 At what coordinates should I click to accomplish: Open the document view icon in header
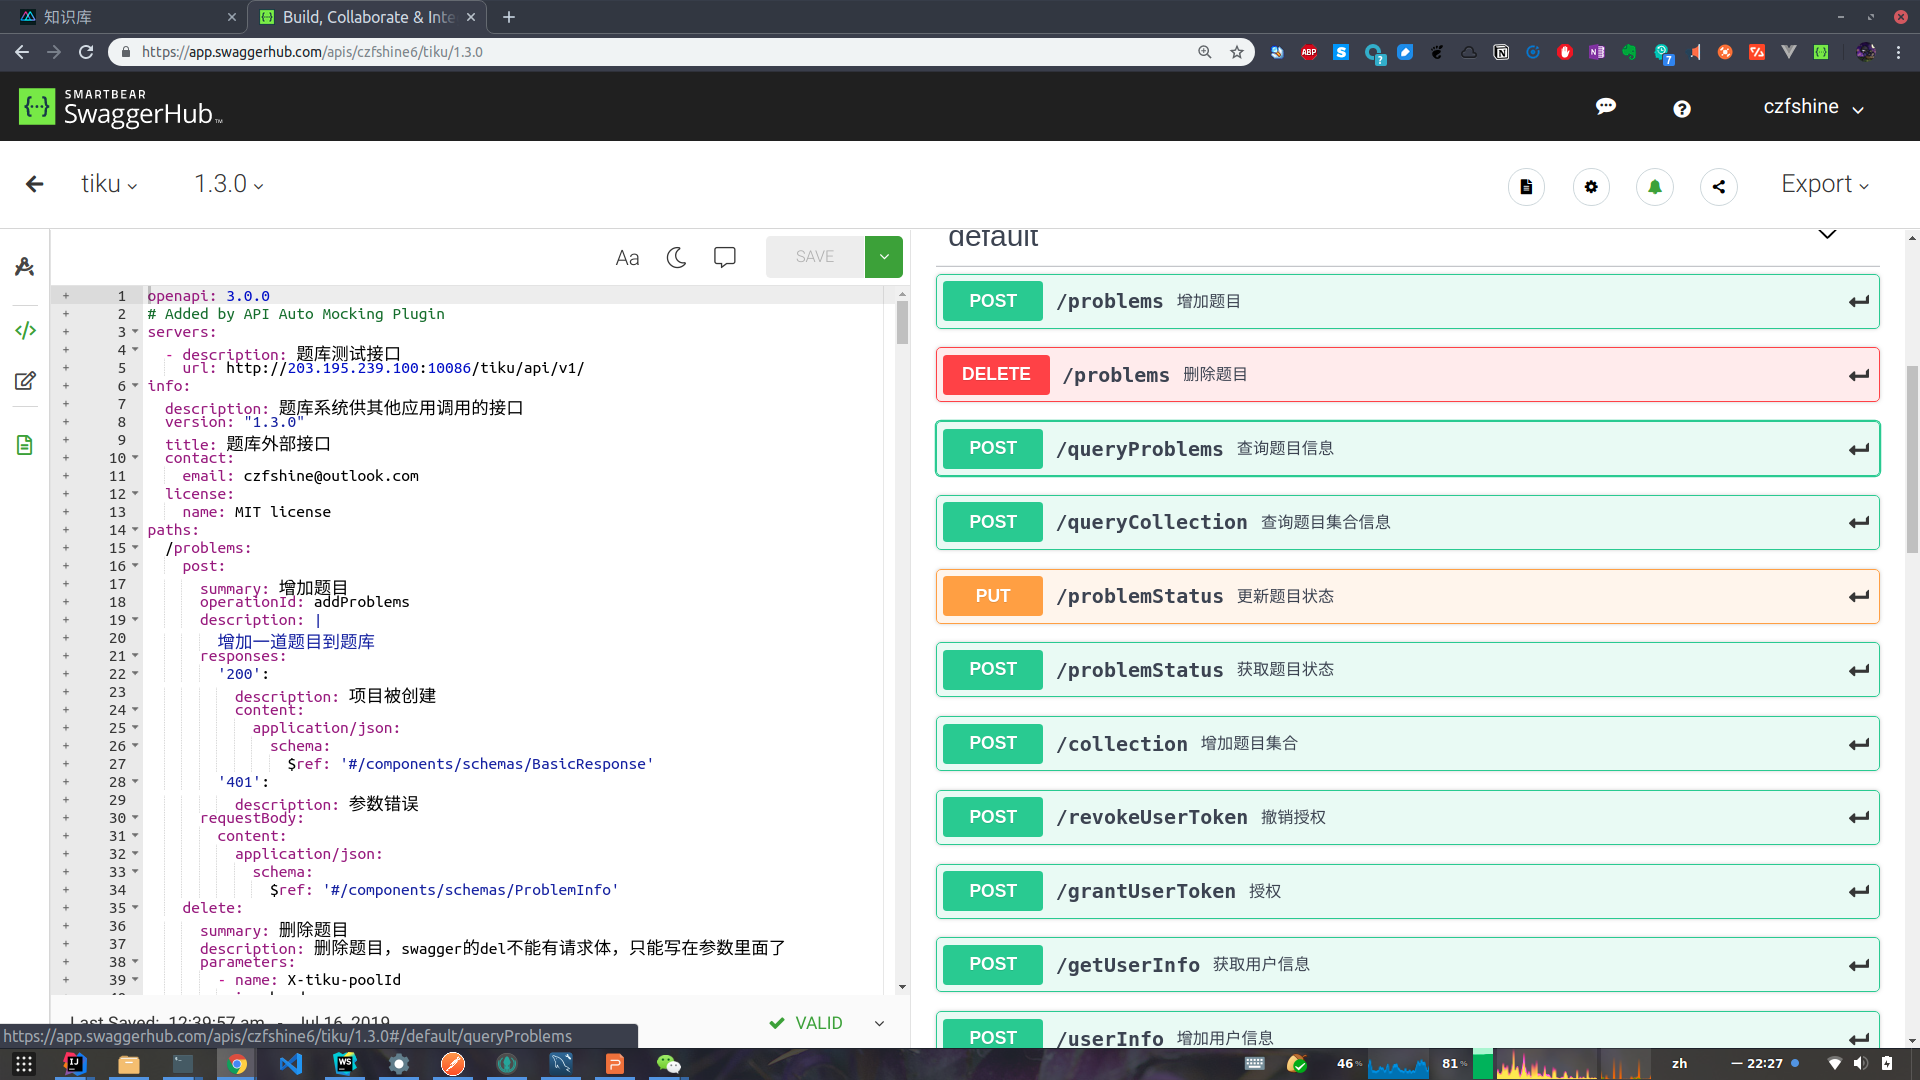[x=1526, y=187]
